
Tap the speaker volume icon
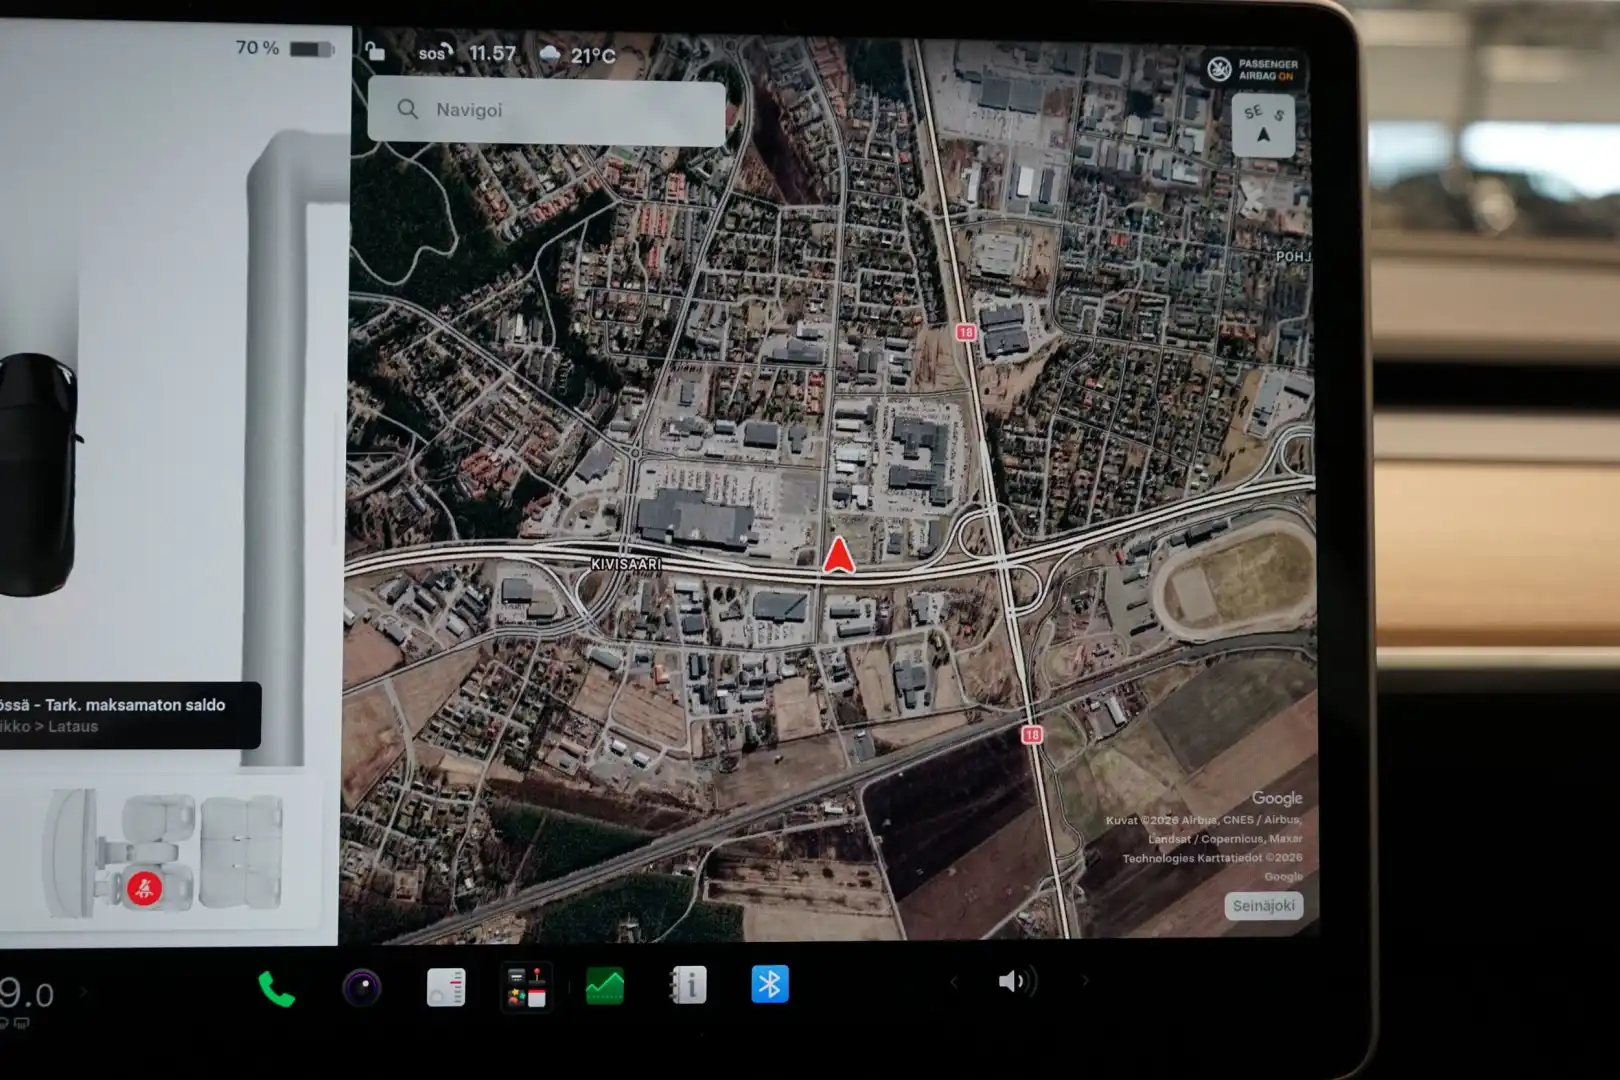tap(1017, 981)
